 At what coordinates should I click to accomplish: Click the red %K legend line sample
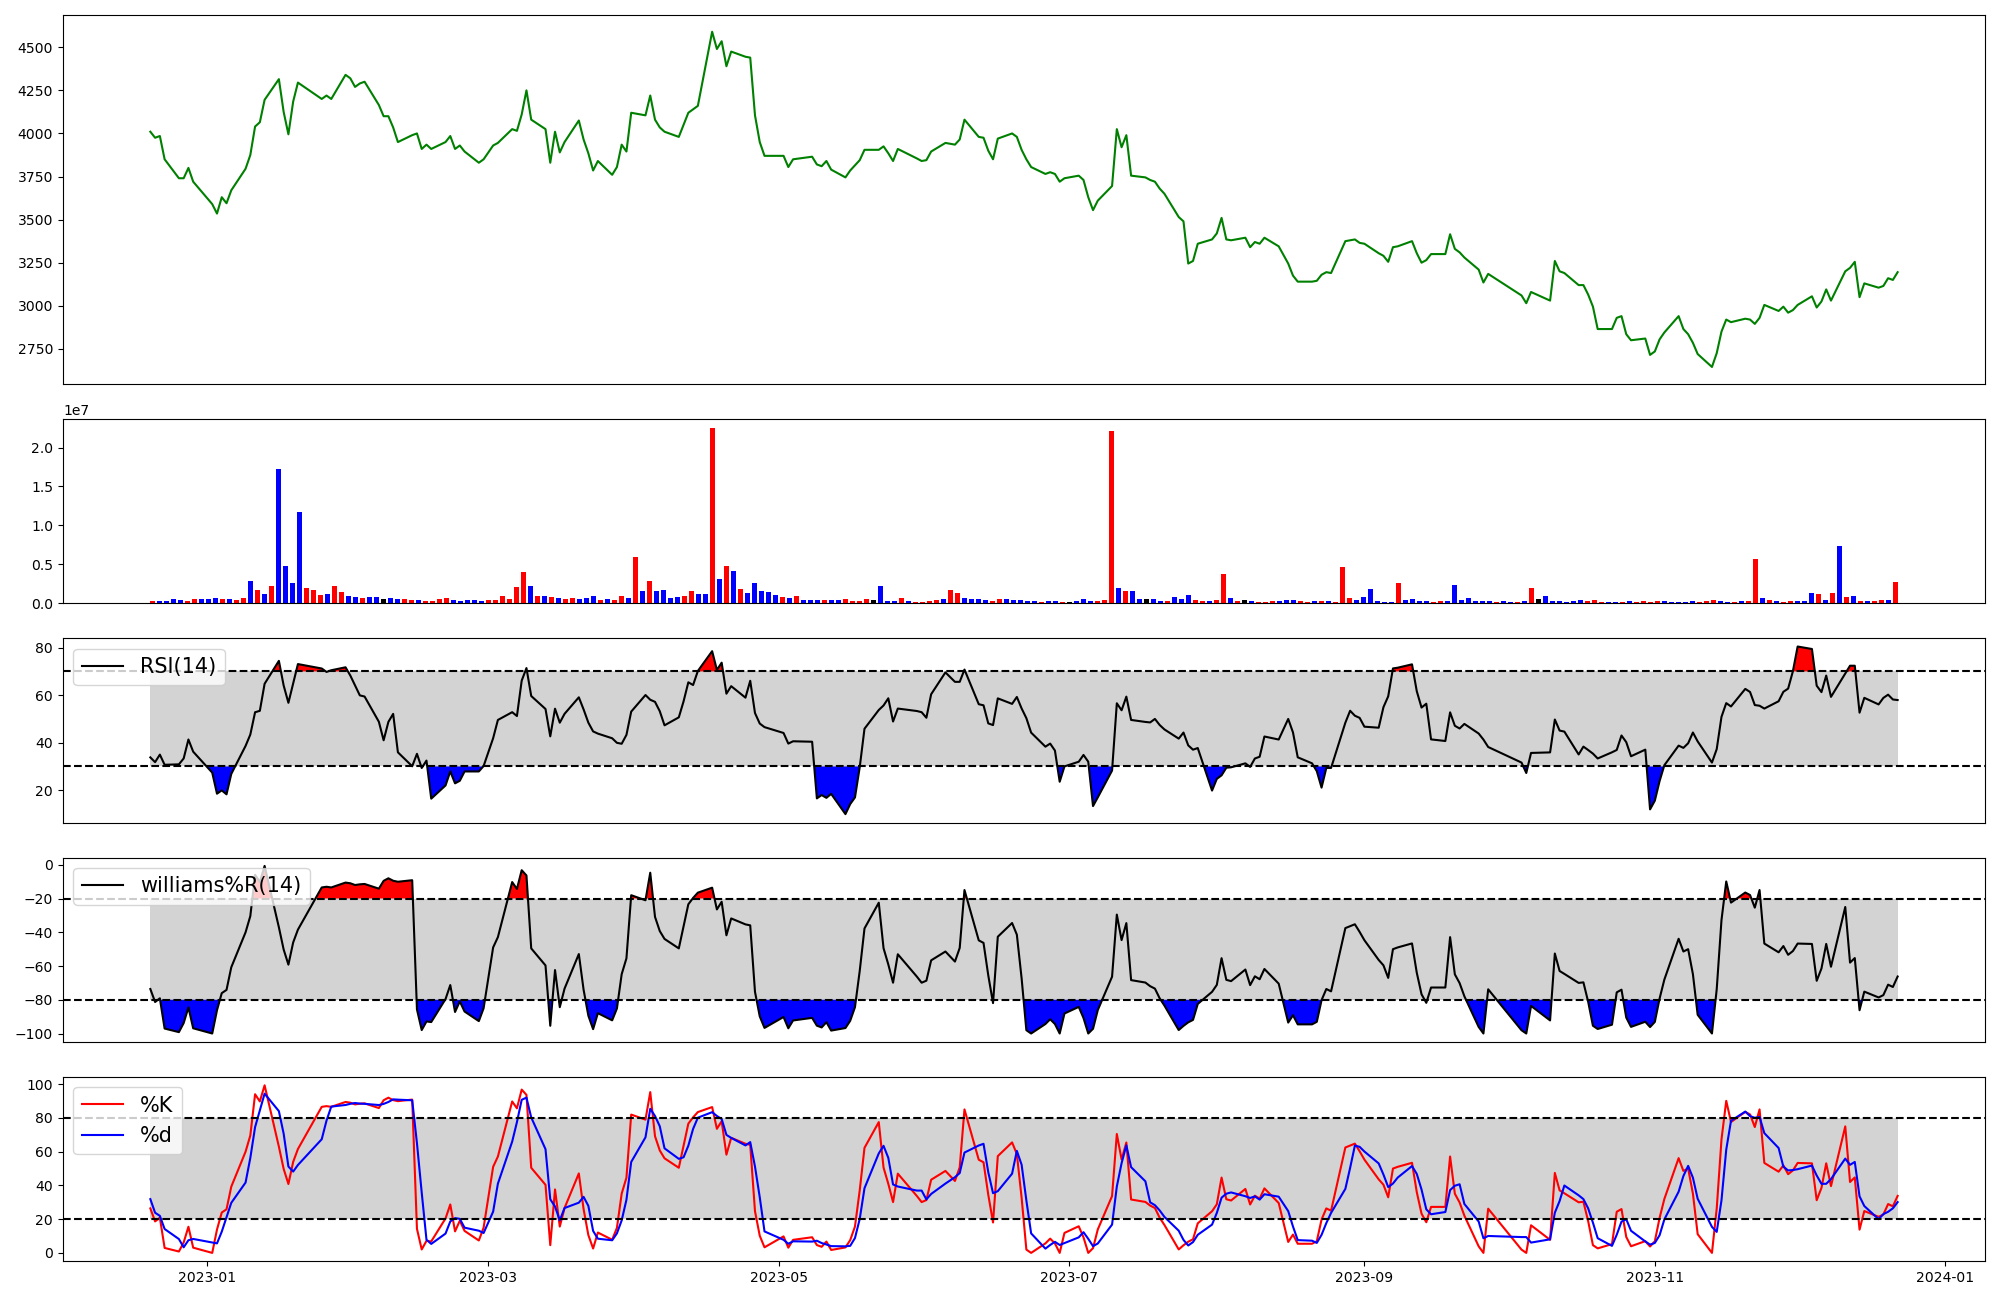click(102, 1105)
